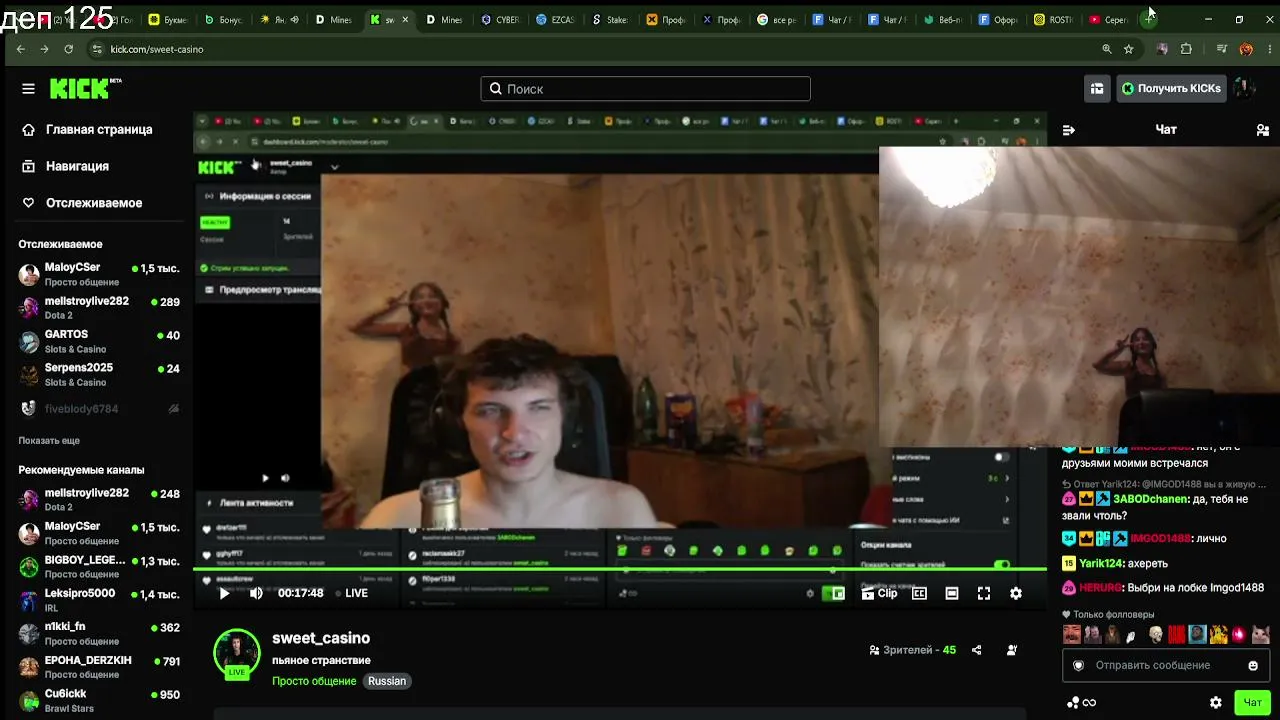Image resolution: width=1280 pixels, height=720 pixels.
Task: Open player settings gear
Action: [x=1016, y=593]
